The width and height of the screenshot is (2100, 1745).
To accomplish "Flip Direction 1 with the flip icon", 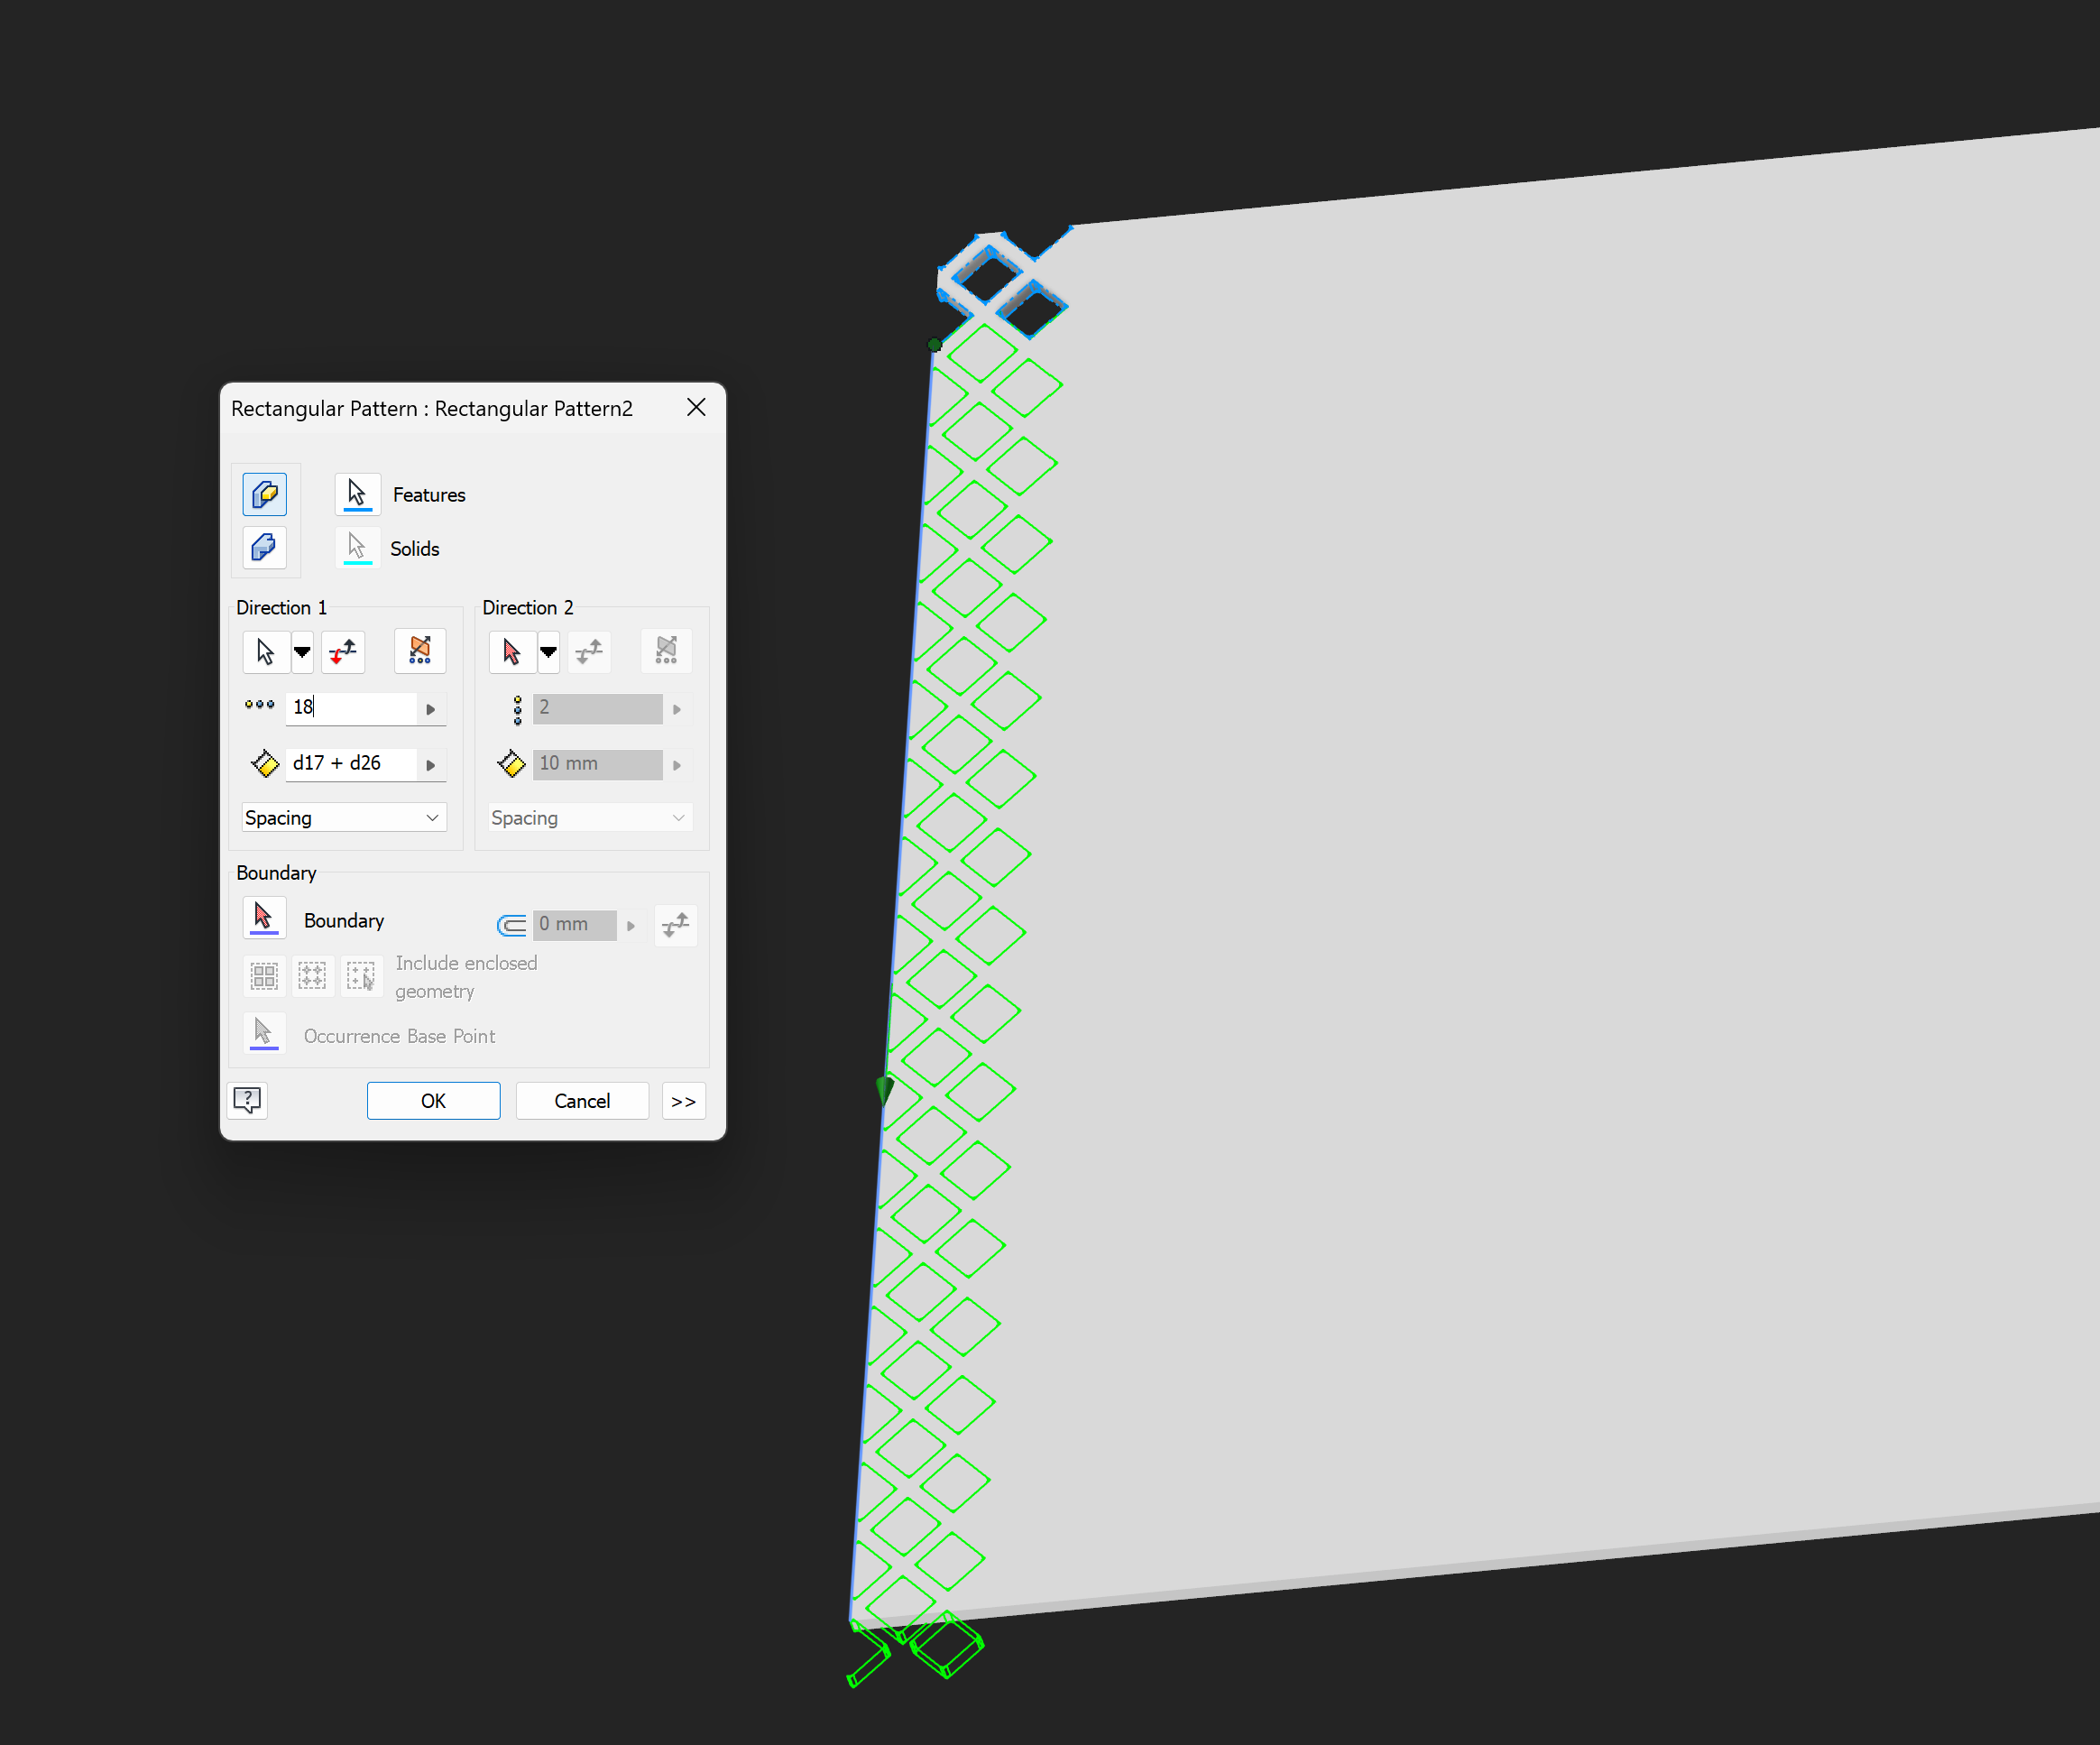I will click(343, 652).
